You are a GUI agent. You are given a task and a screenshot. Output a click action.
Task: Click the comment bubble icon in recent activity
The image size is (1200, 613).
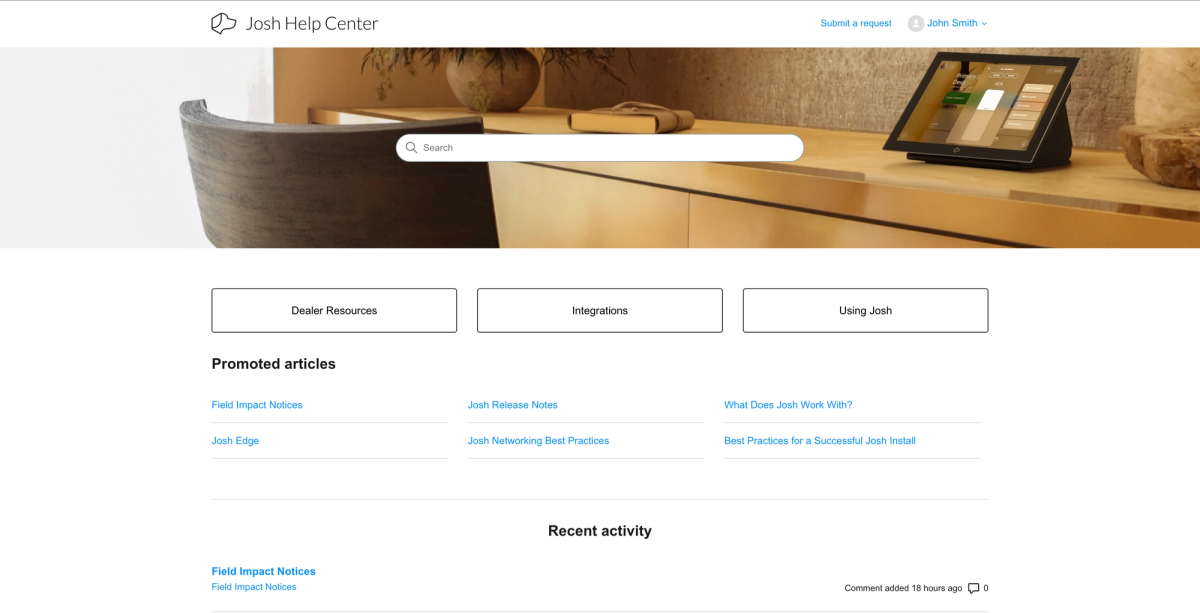tap(974, 588)
